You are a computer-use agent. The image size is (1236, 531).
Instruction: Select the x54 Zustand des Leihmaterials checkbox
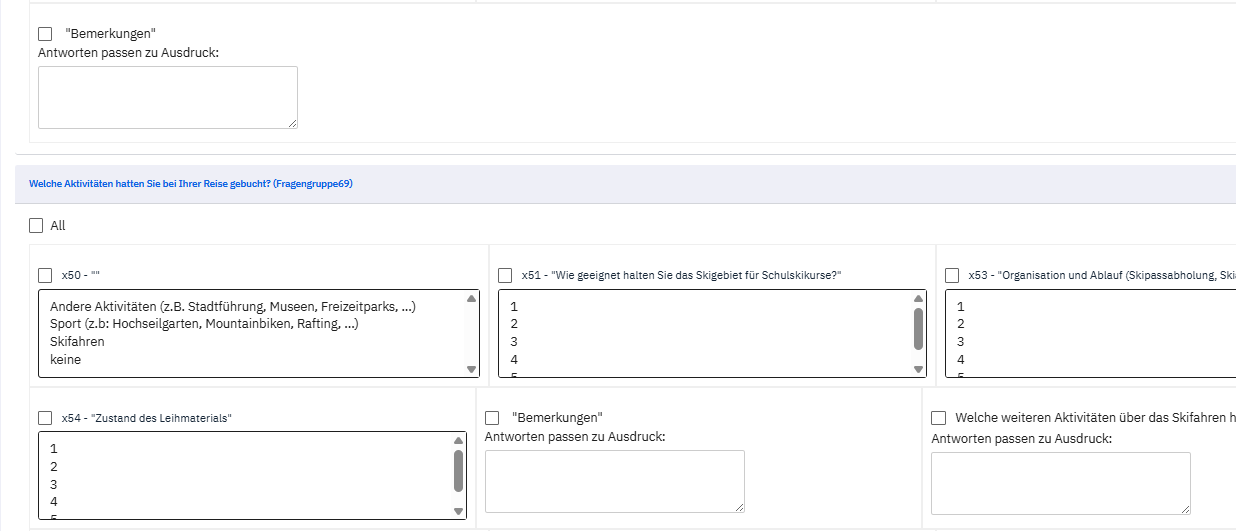(x=45, y=418)
